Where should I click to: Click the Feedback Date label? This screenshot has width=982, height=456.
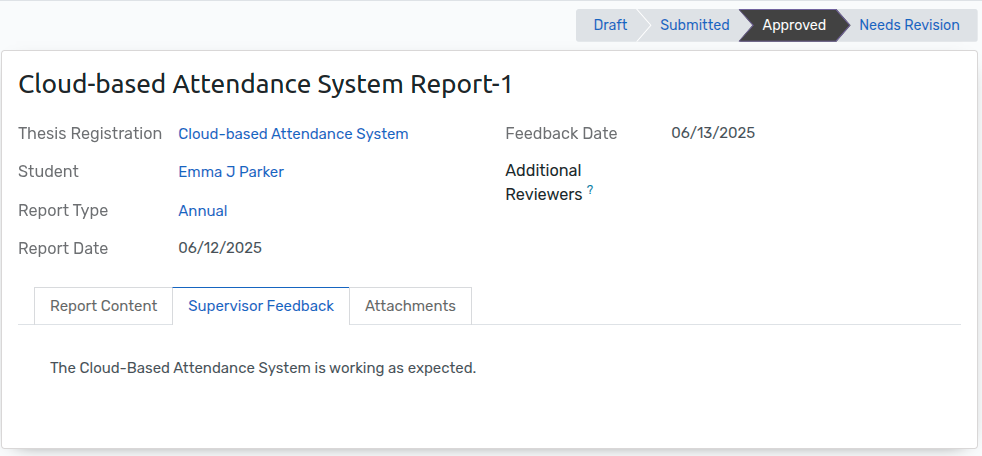(561, 133)
